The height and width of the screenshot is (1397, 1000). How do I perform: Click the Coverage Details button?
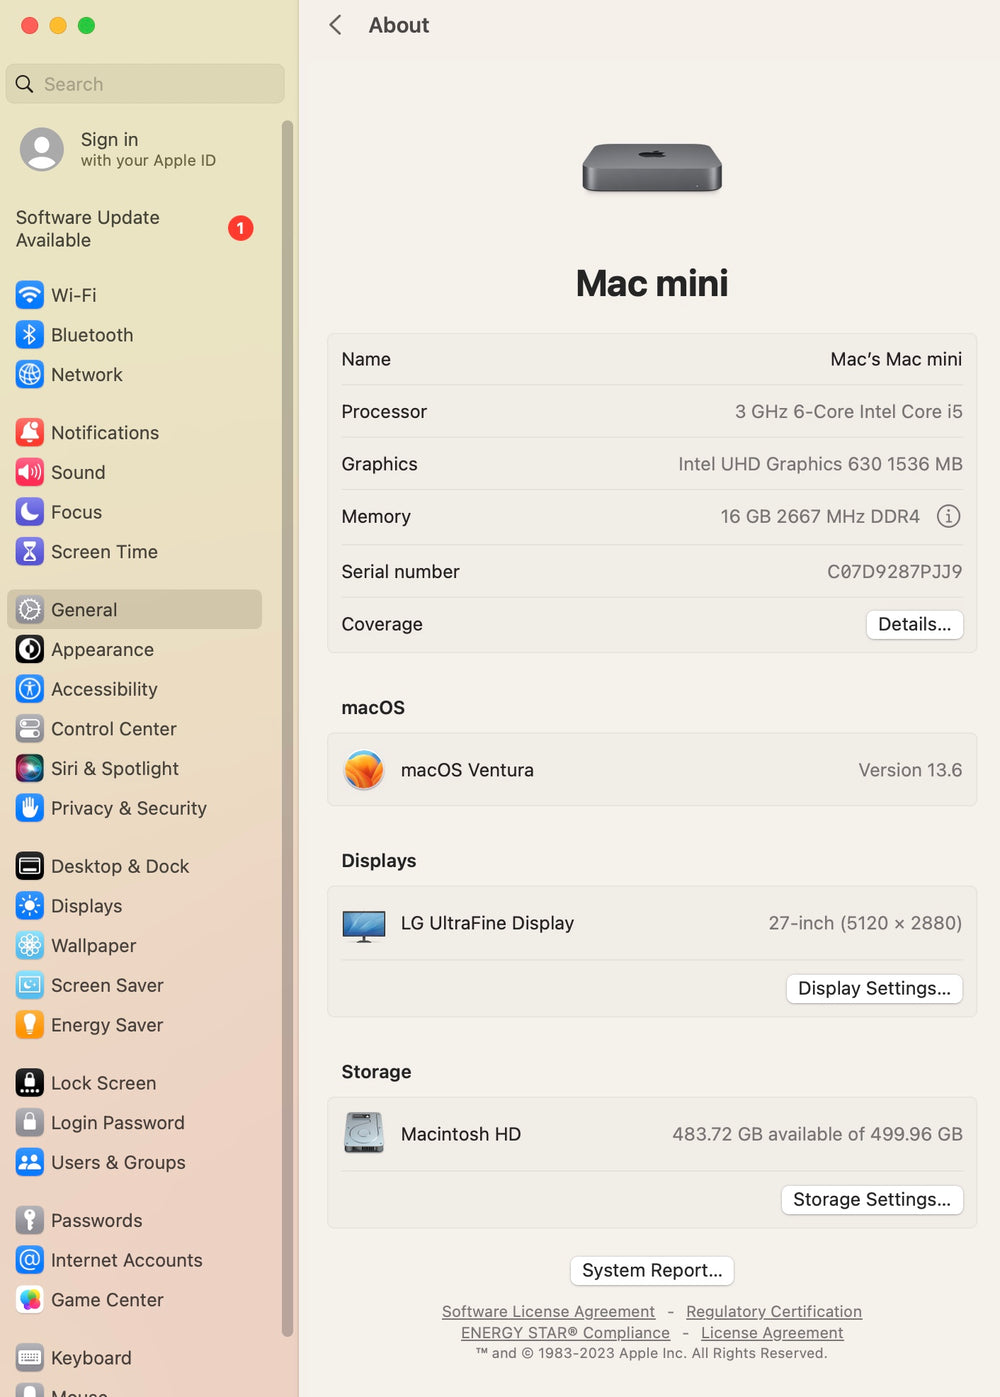914,624
